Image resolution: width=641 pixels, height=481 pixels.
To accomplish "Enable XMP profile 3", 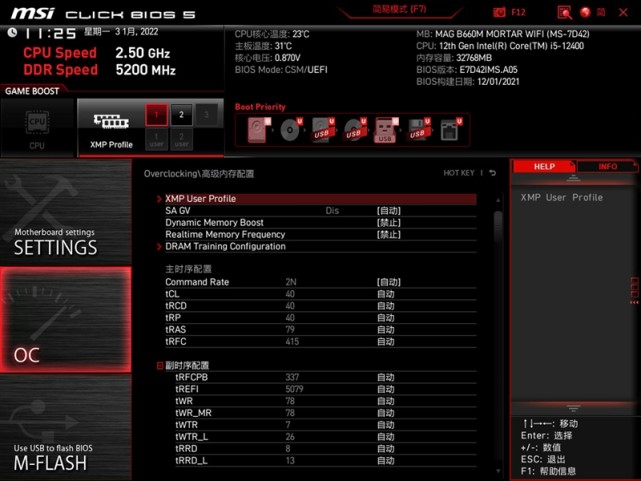I will click(x=206, y=115).
